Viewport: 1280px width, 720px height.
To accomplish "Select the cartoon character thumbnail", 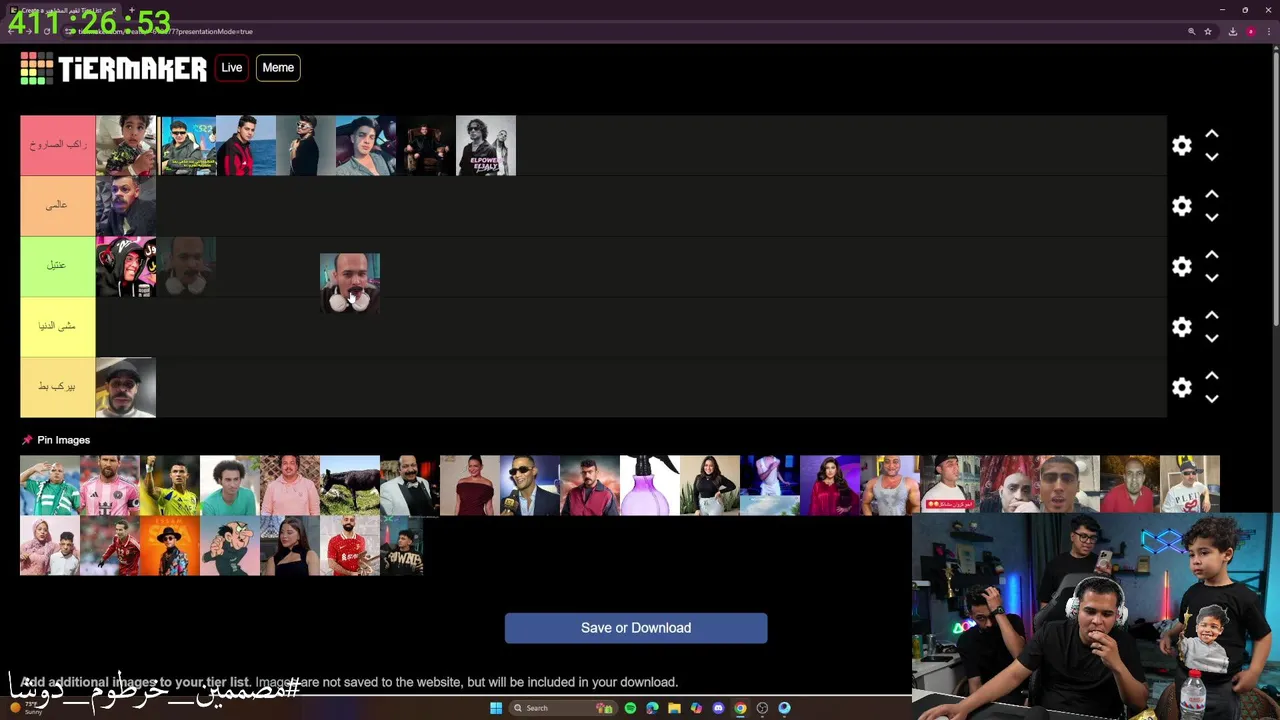I will tap(230, 546).
